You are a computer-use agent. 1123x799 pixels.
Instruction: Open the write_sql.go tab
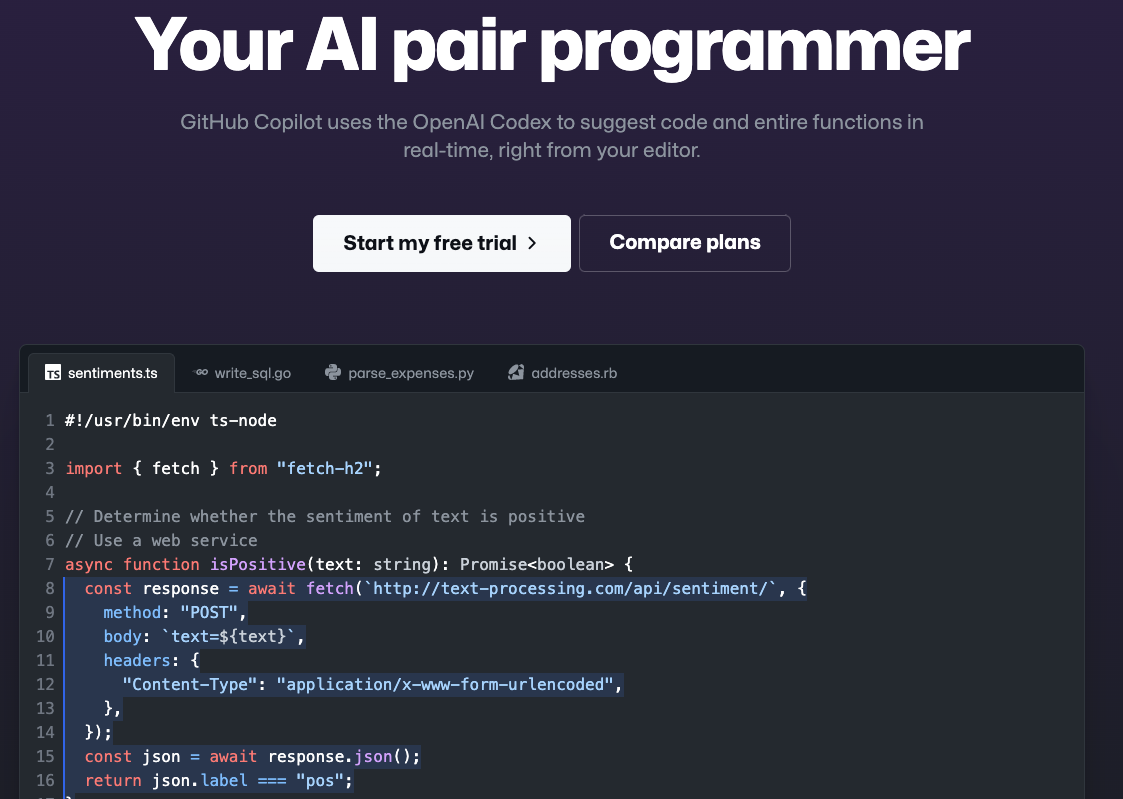[242, 373]
